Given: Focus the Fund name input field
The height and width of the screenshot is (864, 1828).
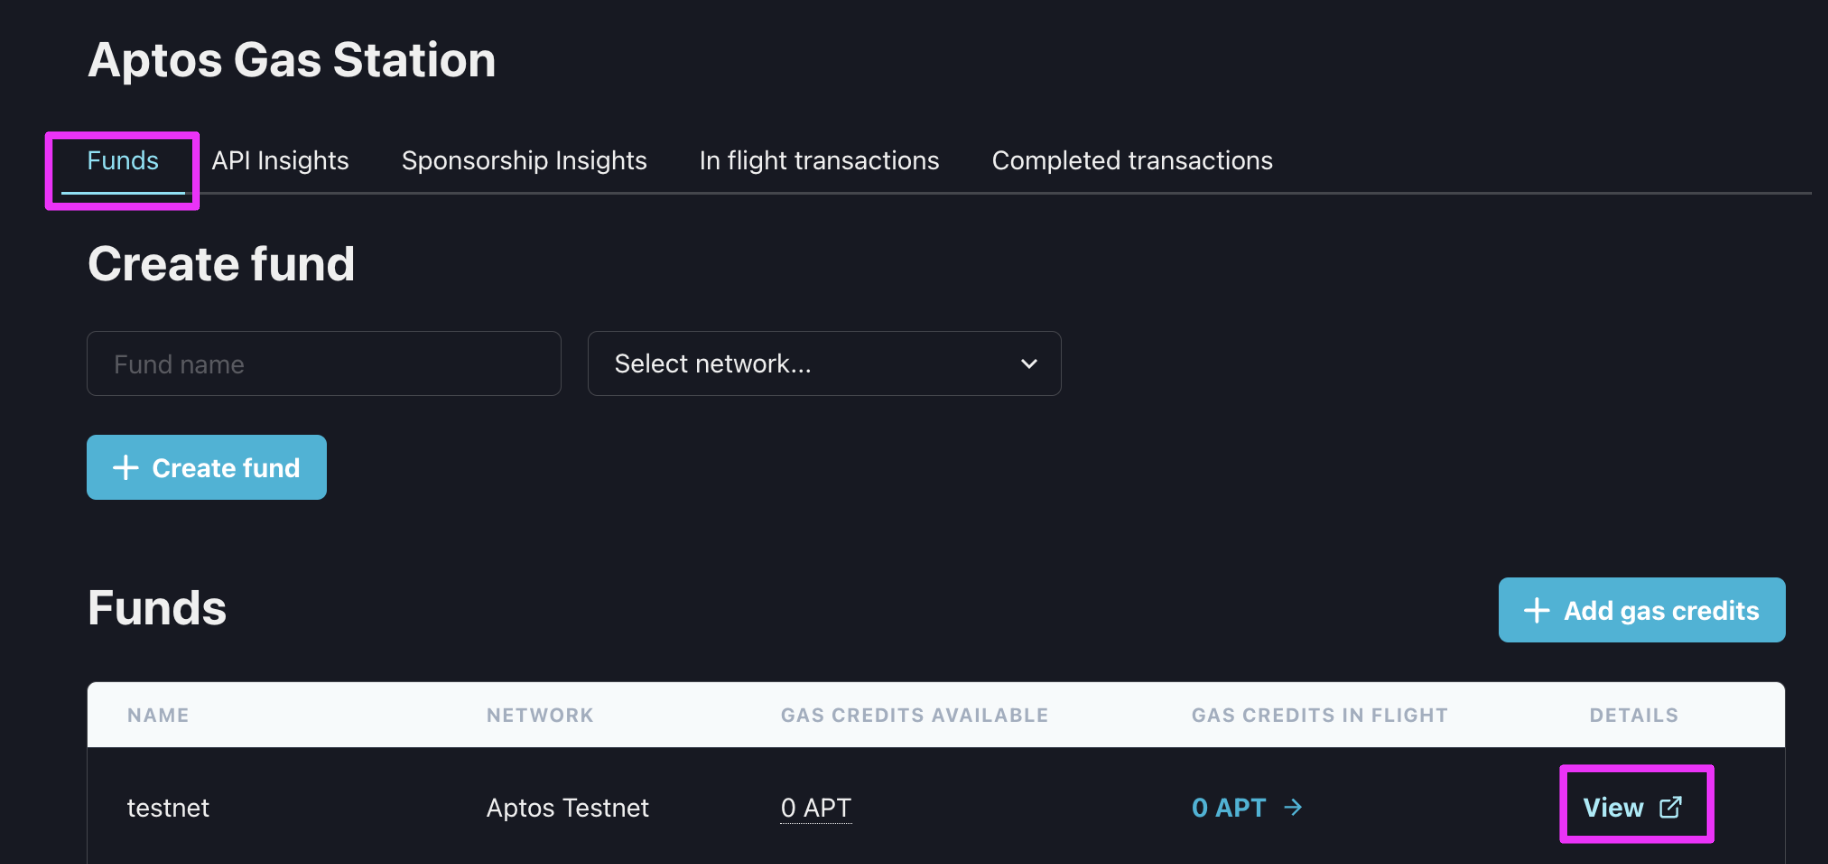Looking at the screenshot, I should pos(324,364).
